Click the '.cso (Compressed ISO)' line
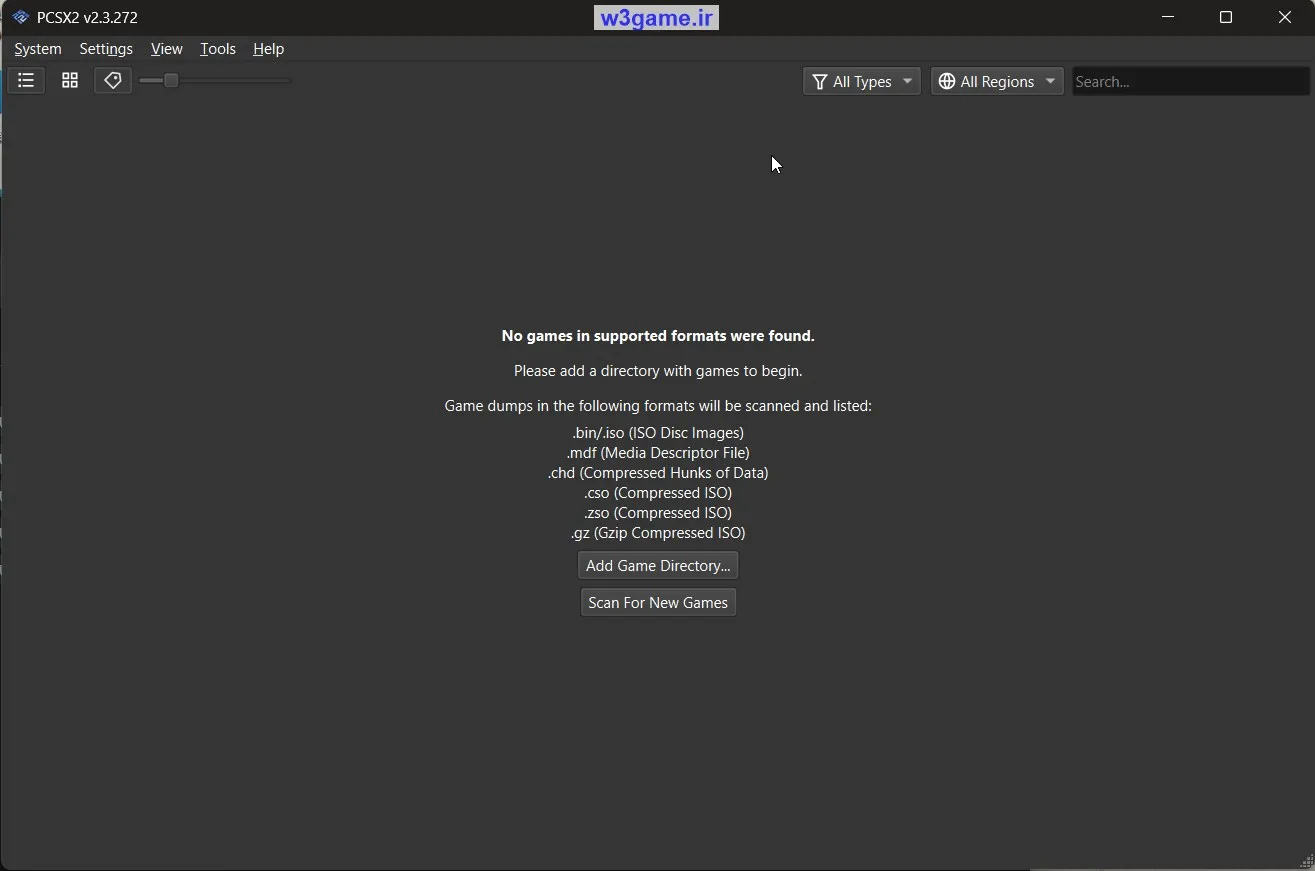 pyautogui.click(x=658, y=493)
